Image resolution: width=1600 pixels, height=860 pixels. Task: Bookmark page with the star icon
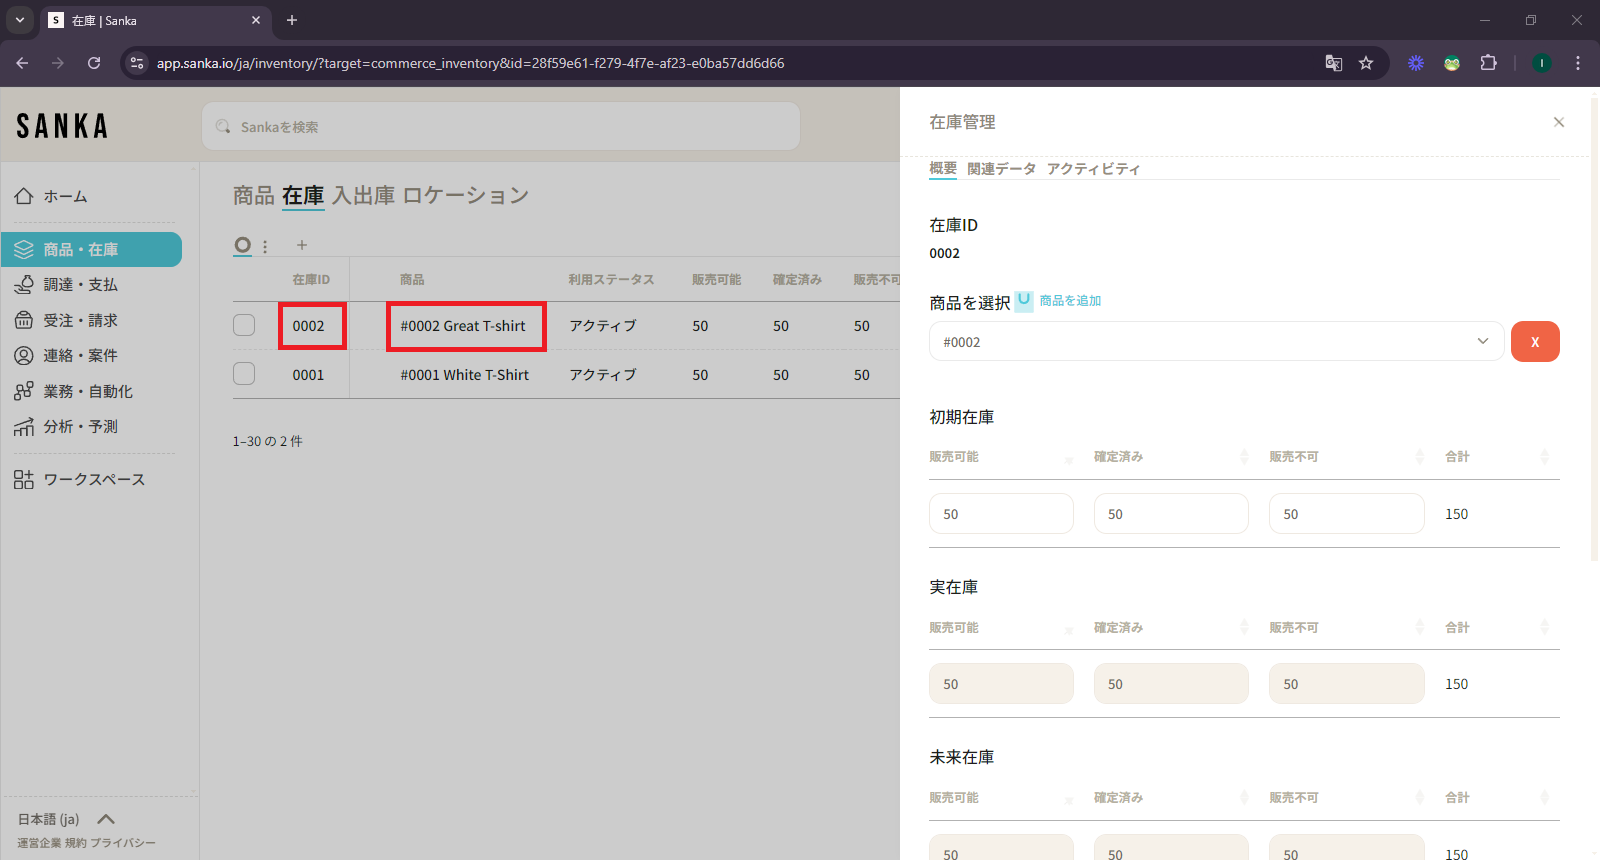tap(1366, 63)
